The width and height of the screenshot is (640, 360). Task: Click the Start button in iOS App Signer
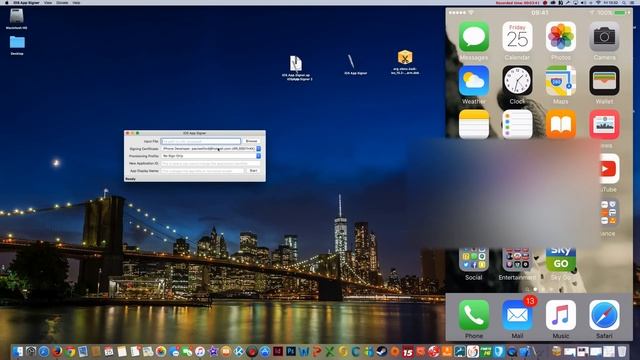click(x=253, y=171)
